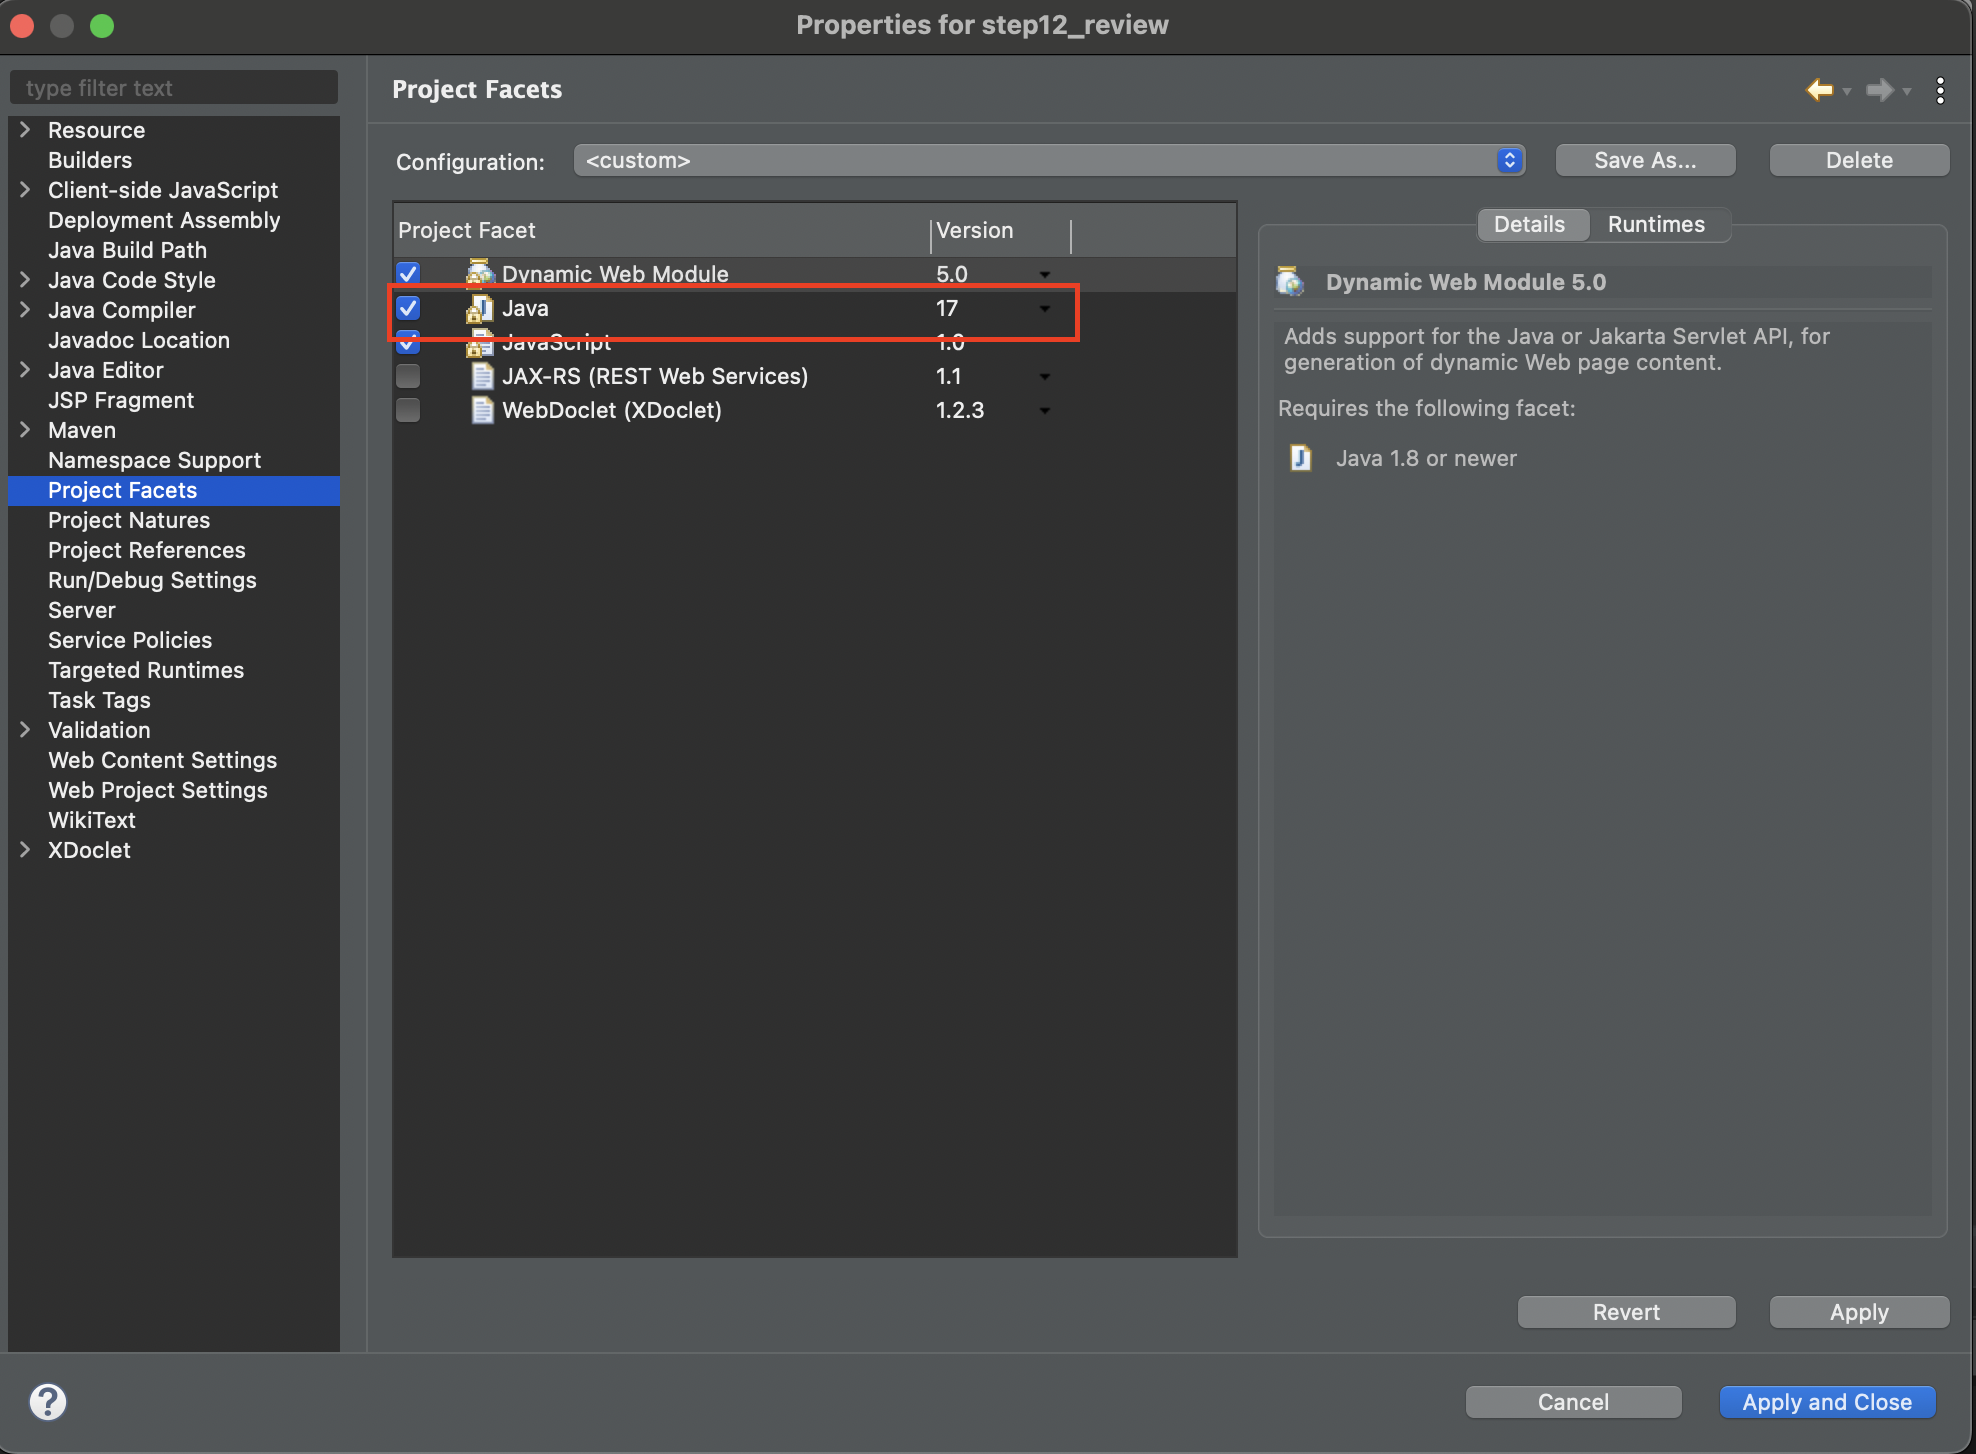
Task: Open Run/Debug Settings page
Action: coord(152,580)
